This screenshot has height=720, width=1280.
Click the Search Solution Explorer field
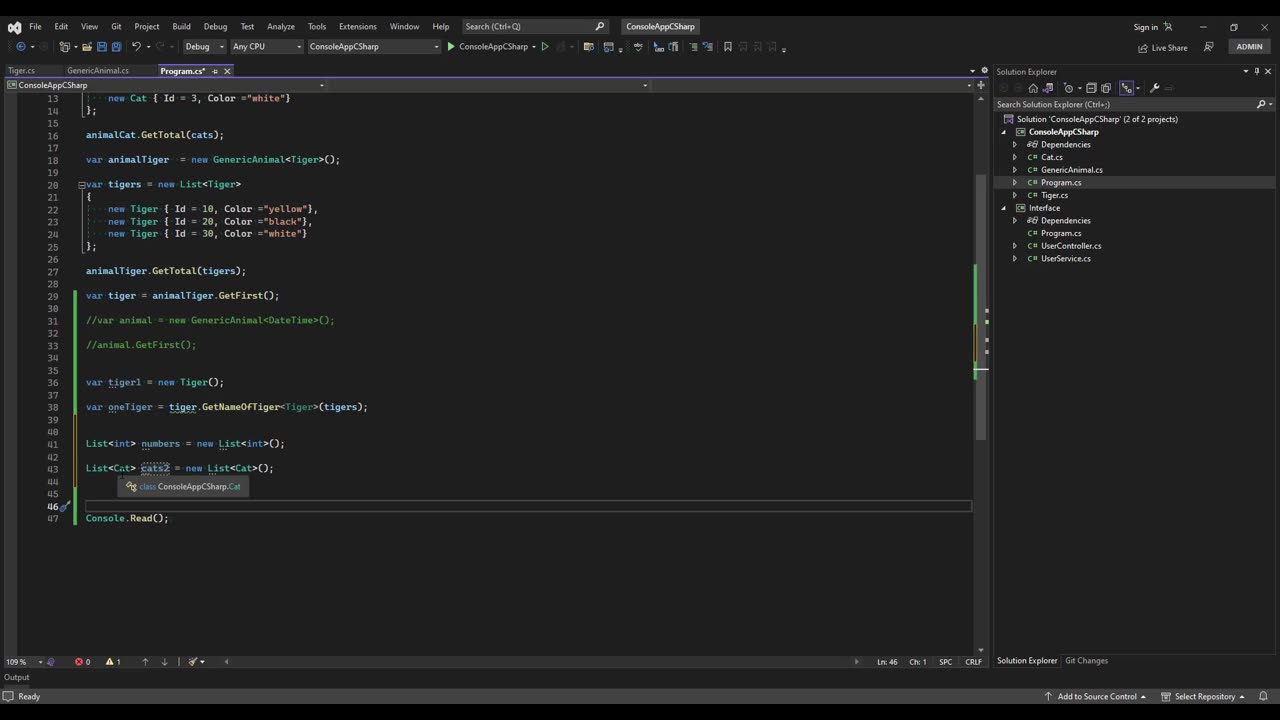pos(1125,104)
